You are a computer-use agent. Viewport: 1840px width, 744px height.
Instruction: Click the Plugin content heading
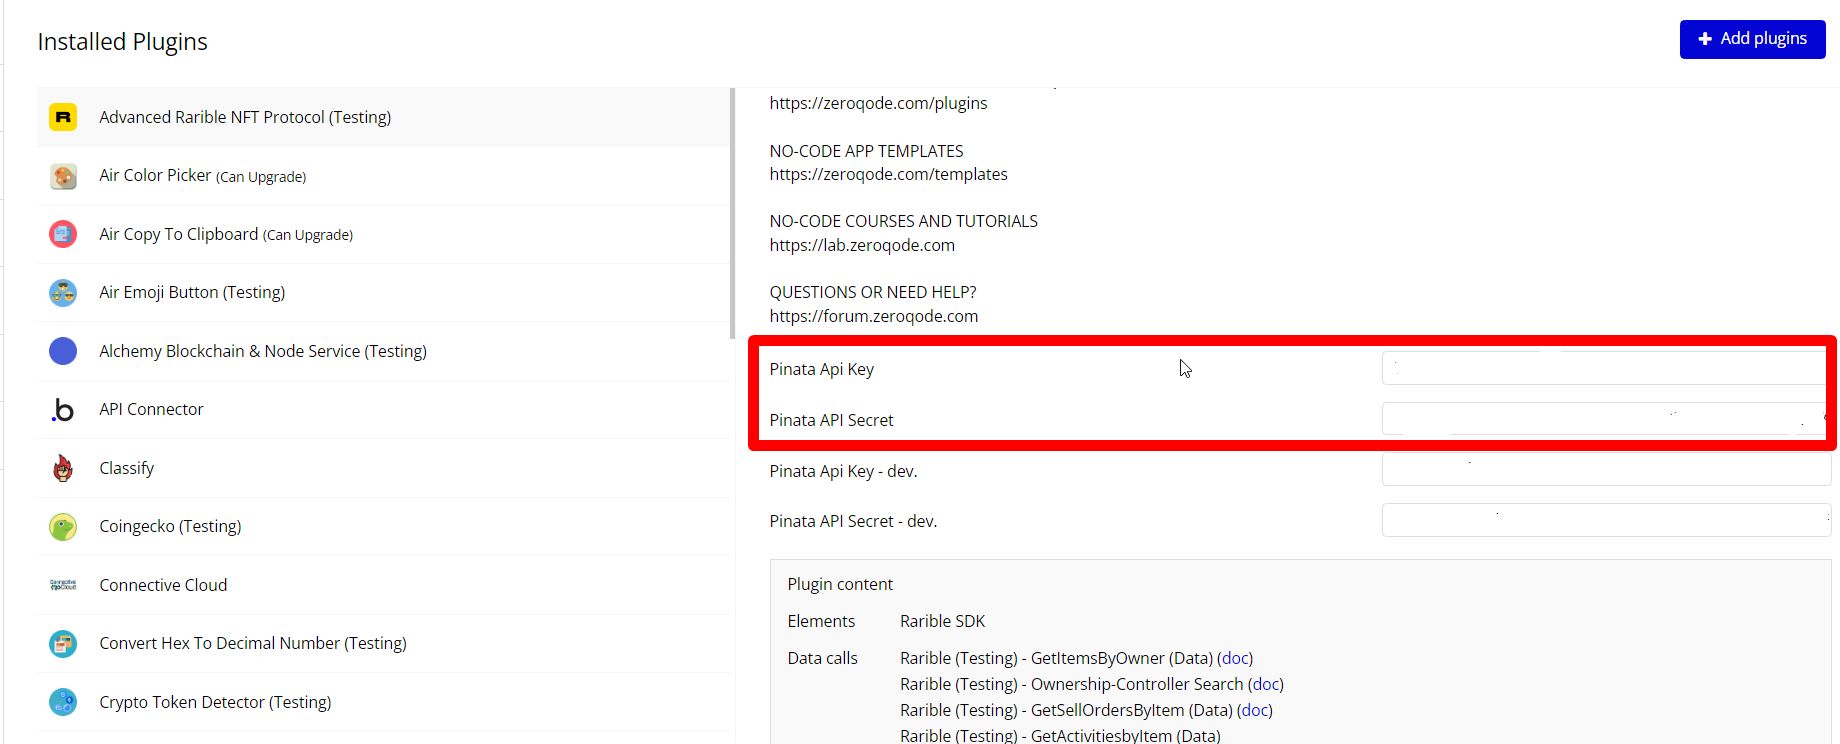pos(840,584)
